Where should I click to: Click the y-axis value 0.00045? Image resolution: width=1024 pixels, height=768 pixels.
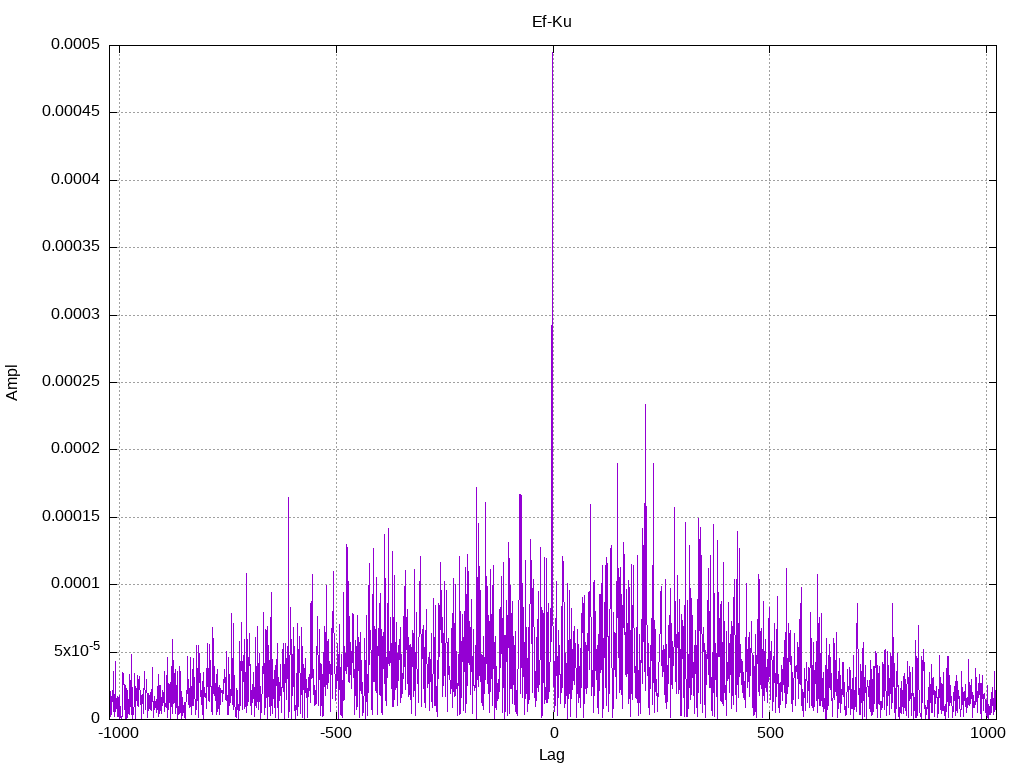71,111
